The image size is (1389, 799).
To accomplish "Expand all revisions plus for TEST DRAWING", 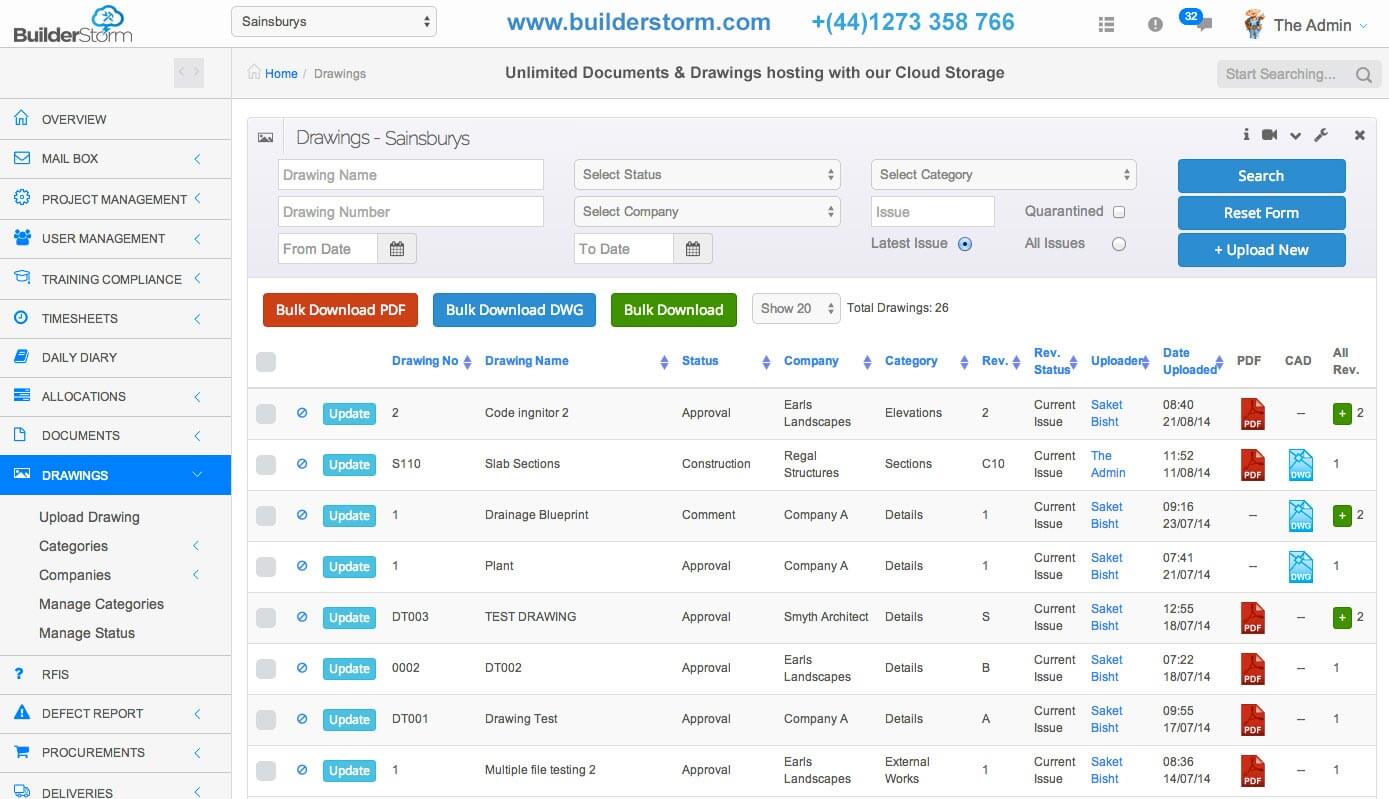I will click(x=1342, y=617).
